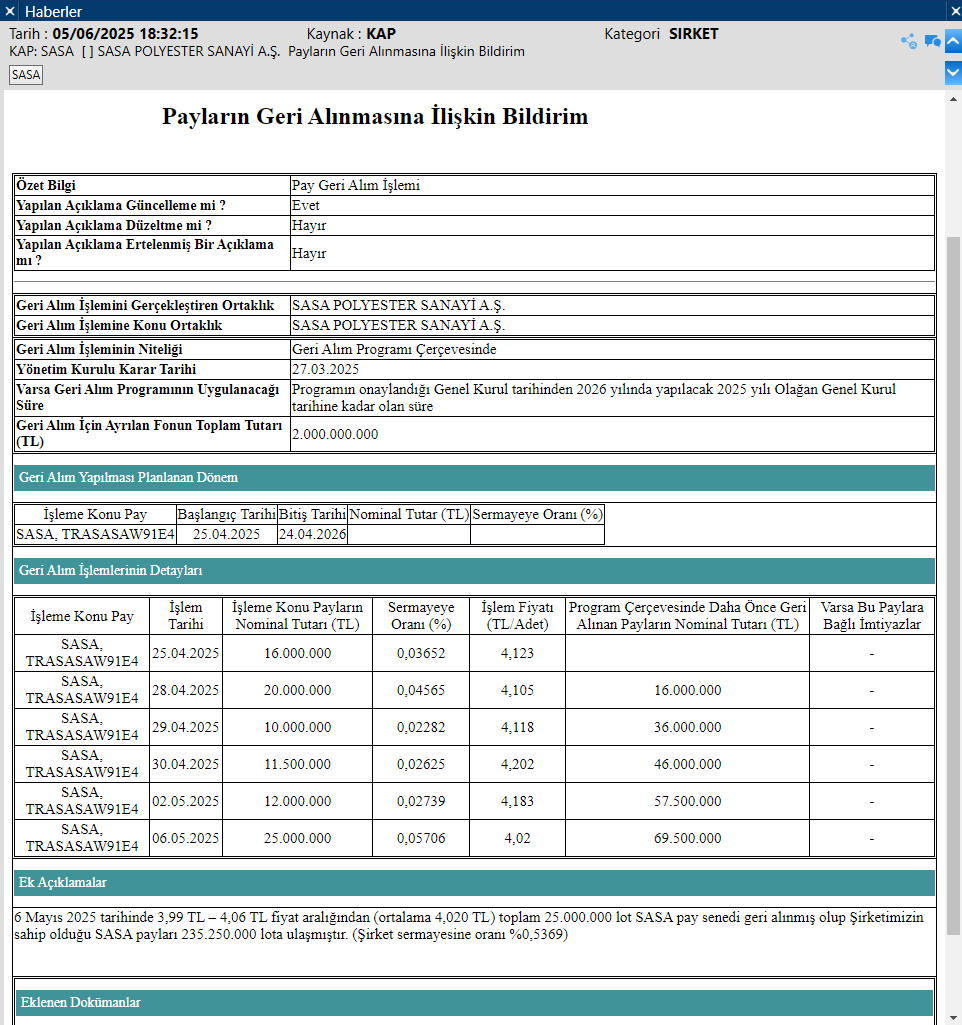Click the nominal amount 20.000.000
Screen dimensions: 962x1025
pyautogui.click(x=297, y=690)
